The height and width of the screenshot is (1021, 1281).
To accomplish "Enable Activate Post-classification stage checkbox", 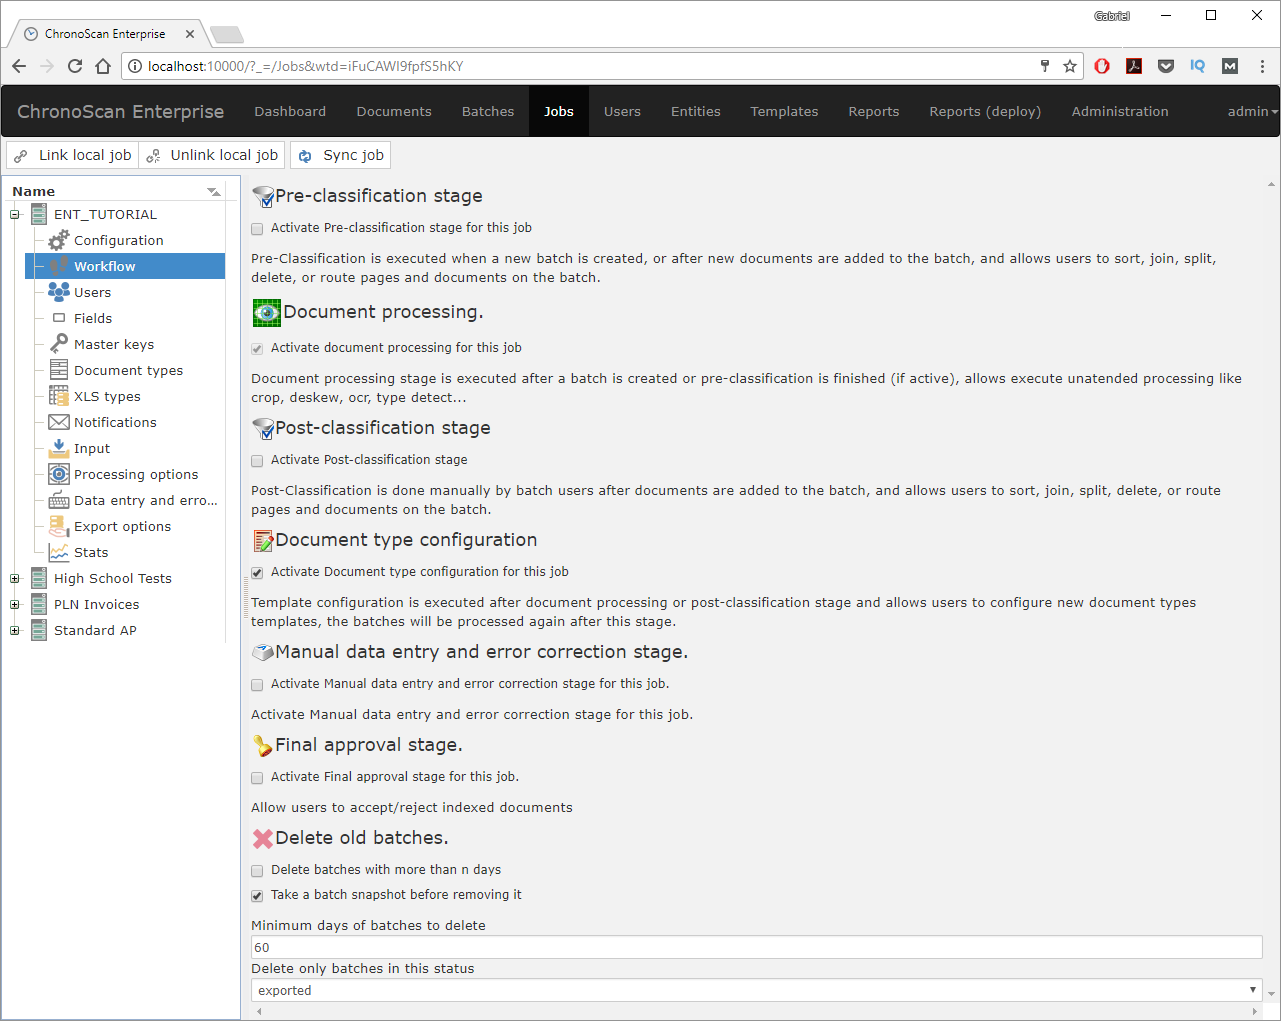I will tap(257, 461).
